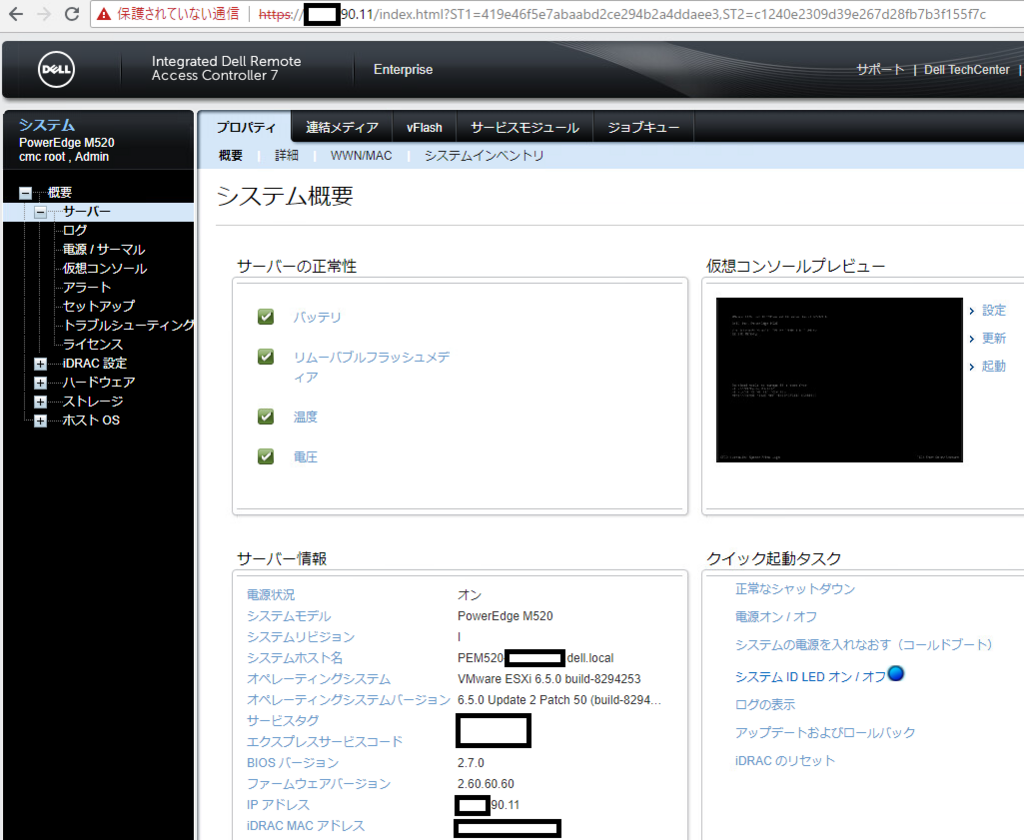Click the BIOS バージョン label
The width and height of the screenshot is (1024, 840).
click(x=293, y=762)
